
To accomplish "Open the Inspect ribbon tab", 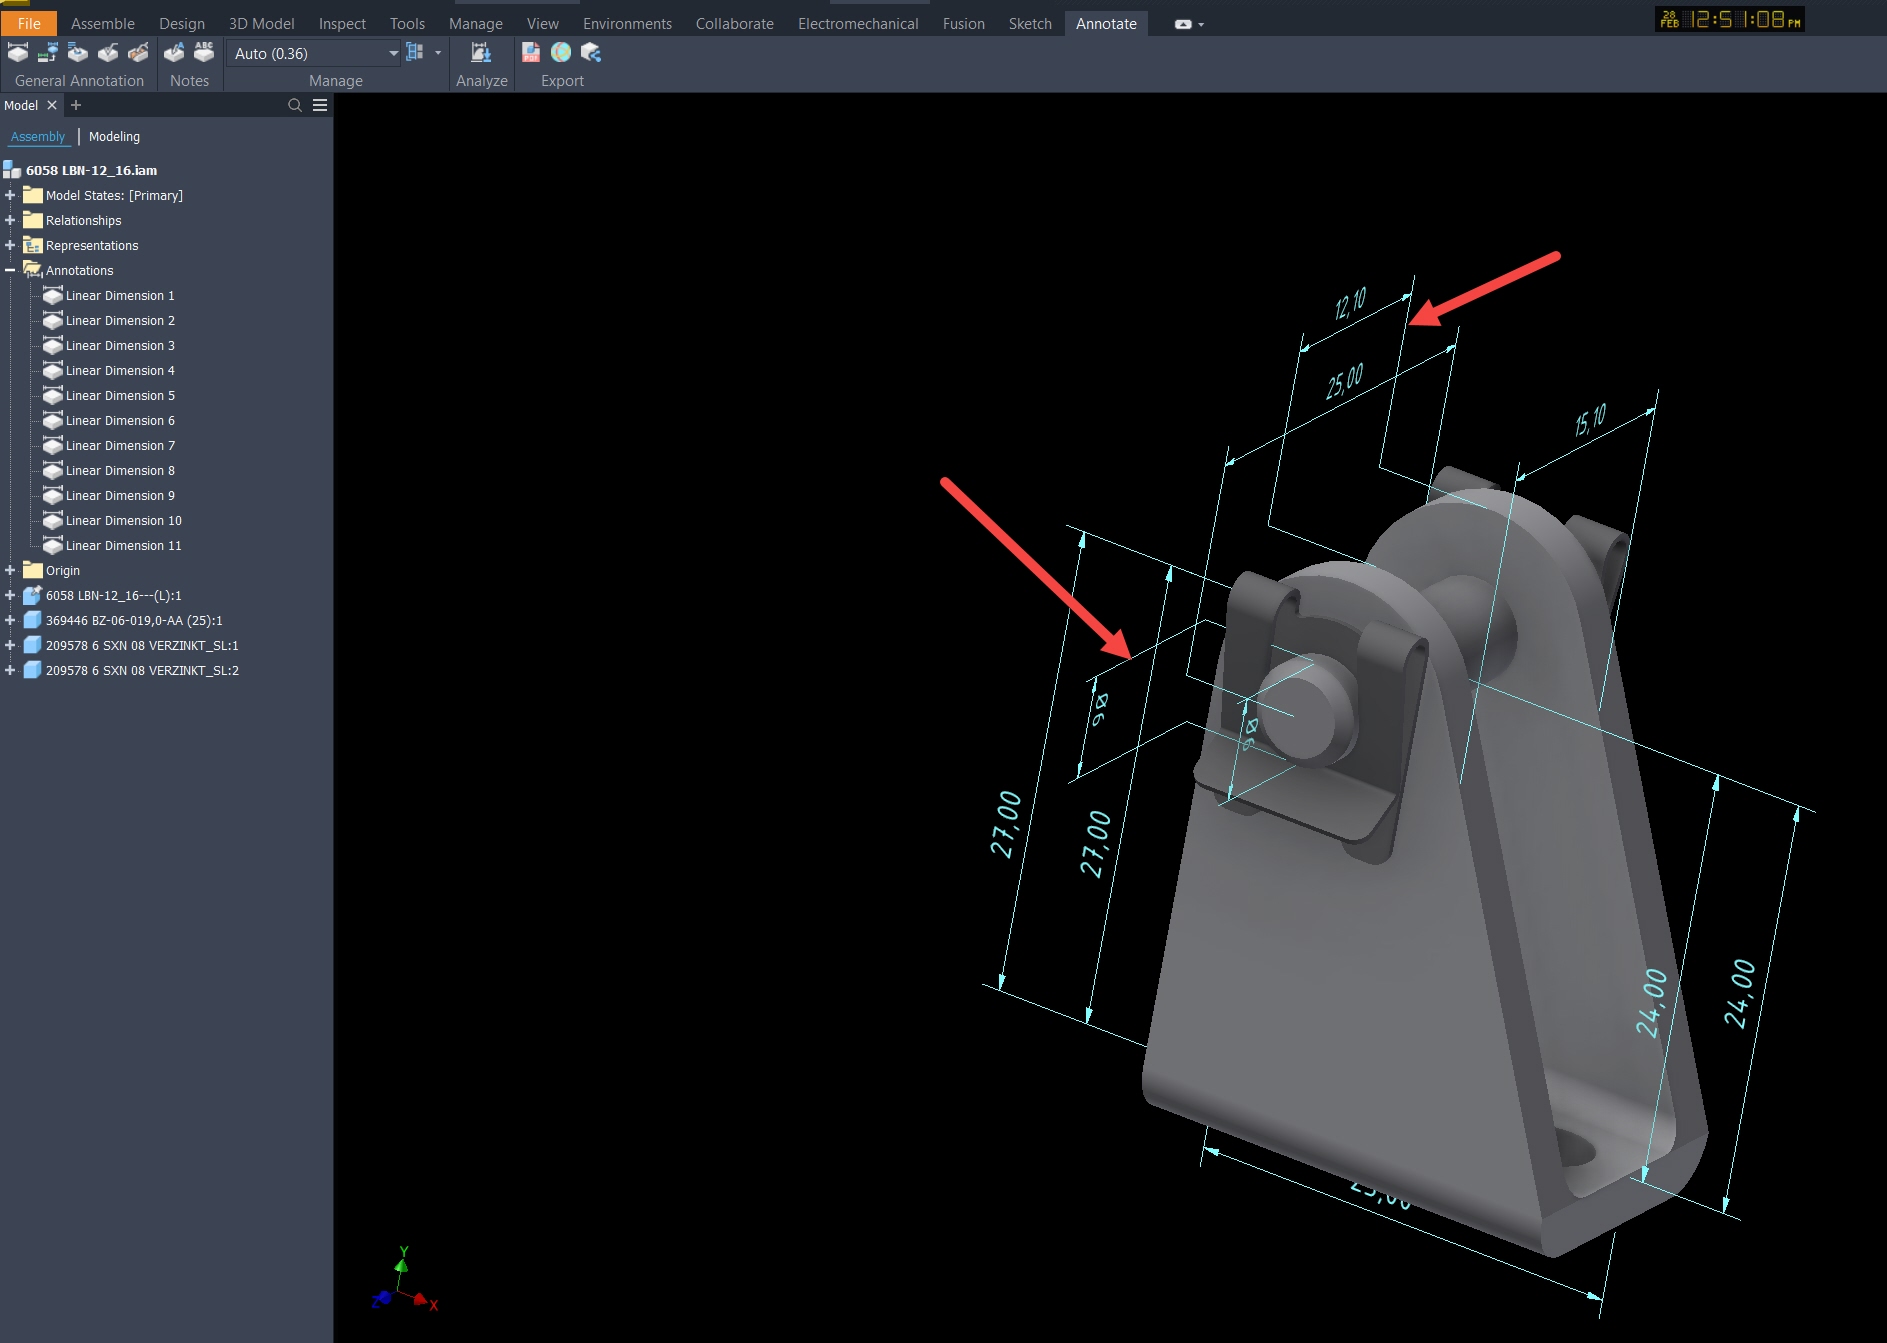I will pos(342,24).
